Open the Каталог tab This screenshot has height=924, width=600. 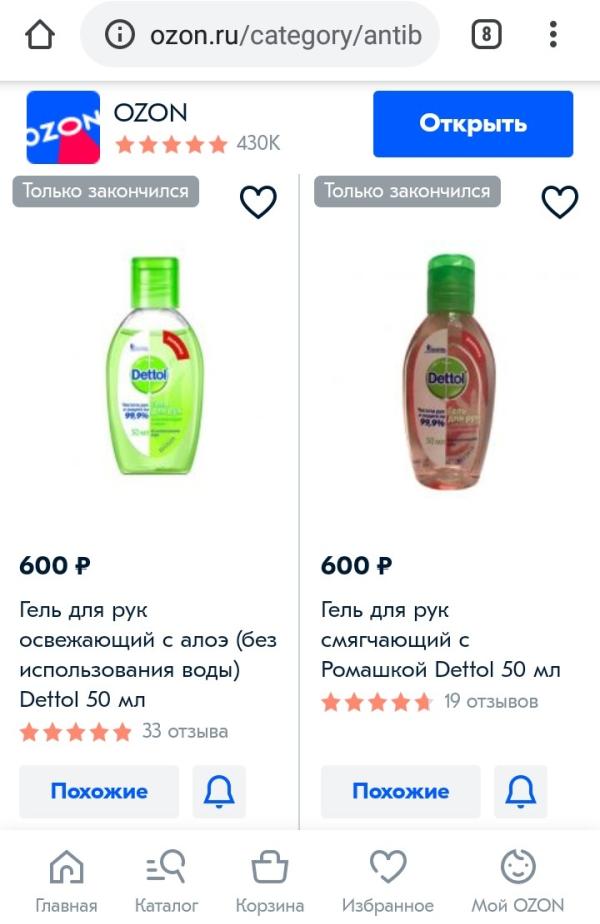[x=166, y=880]
